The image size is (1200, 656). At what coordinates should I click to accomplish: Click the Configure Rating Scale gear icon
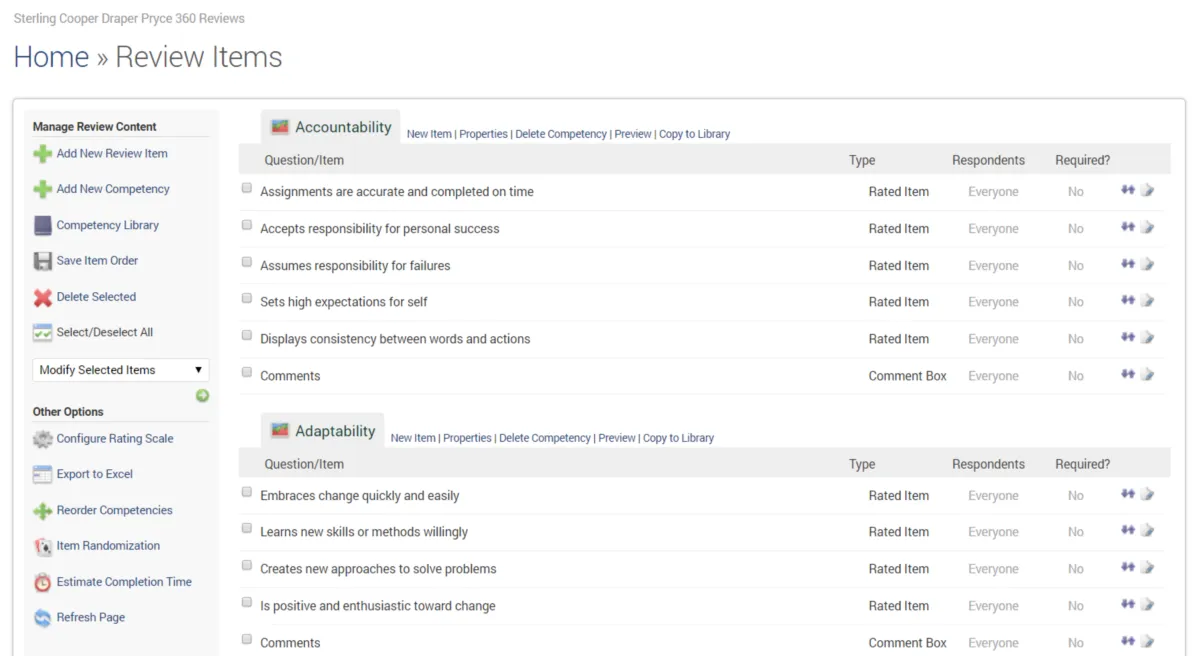click(42, 439)
